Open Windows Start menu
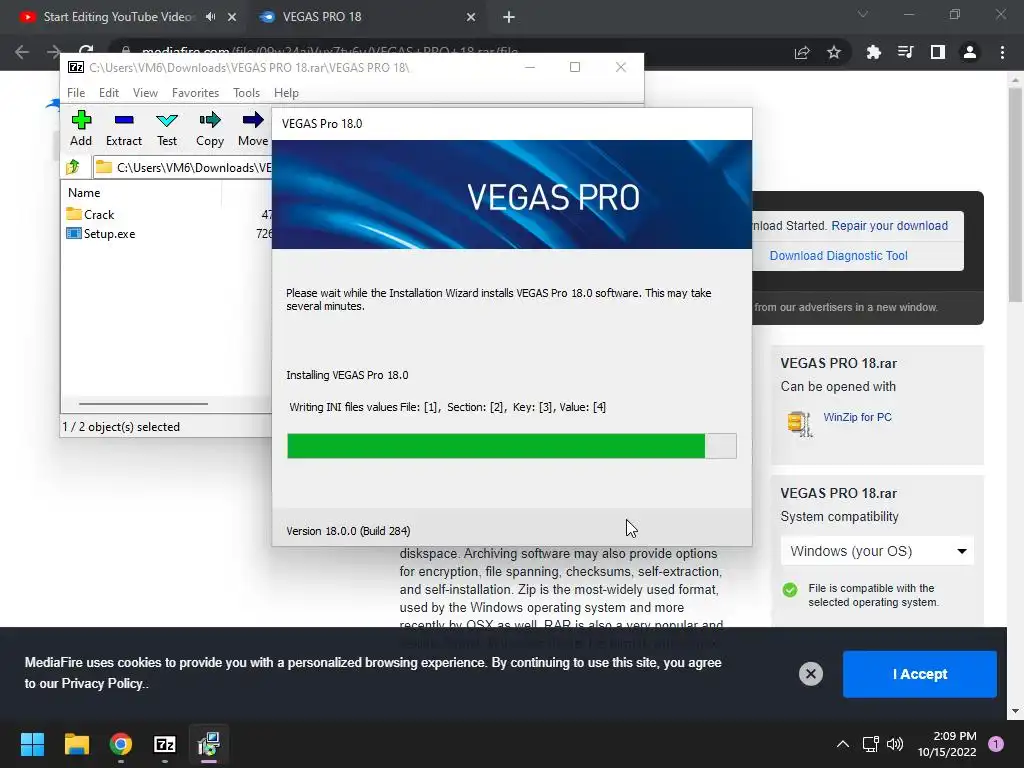The height and width of the screenshot is (768, 1024). [32, 744]
